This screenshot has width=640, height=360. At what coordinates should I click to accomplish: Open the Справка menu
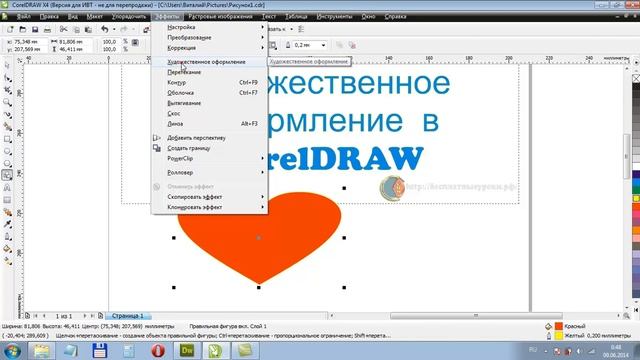(x=395, y=17)
